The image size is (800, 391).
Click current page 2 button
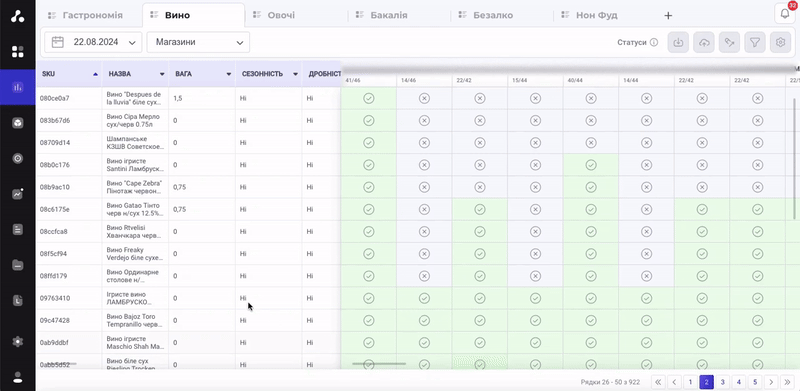click(707, 382)
